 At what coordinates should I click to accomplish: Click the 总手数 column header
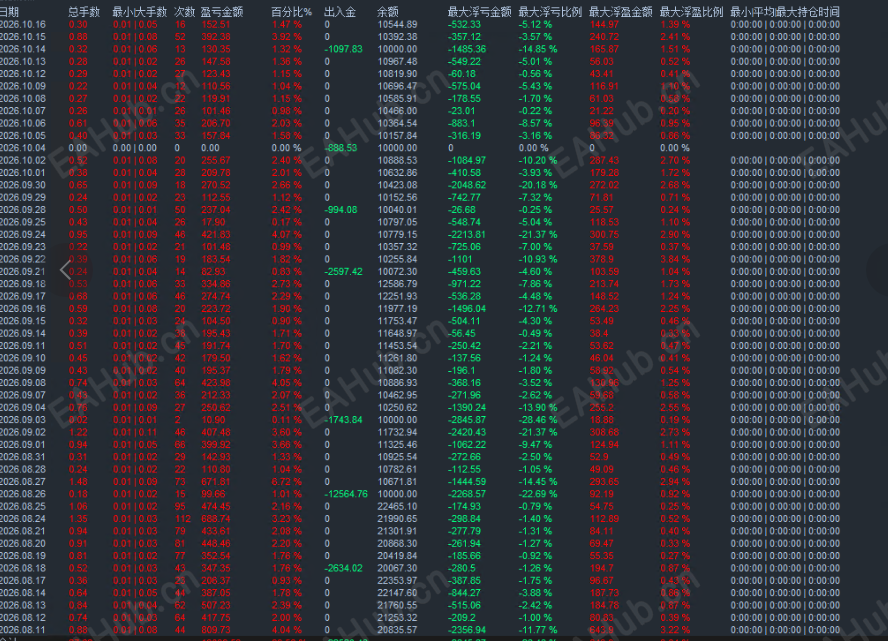point(84,12)
